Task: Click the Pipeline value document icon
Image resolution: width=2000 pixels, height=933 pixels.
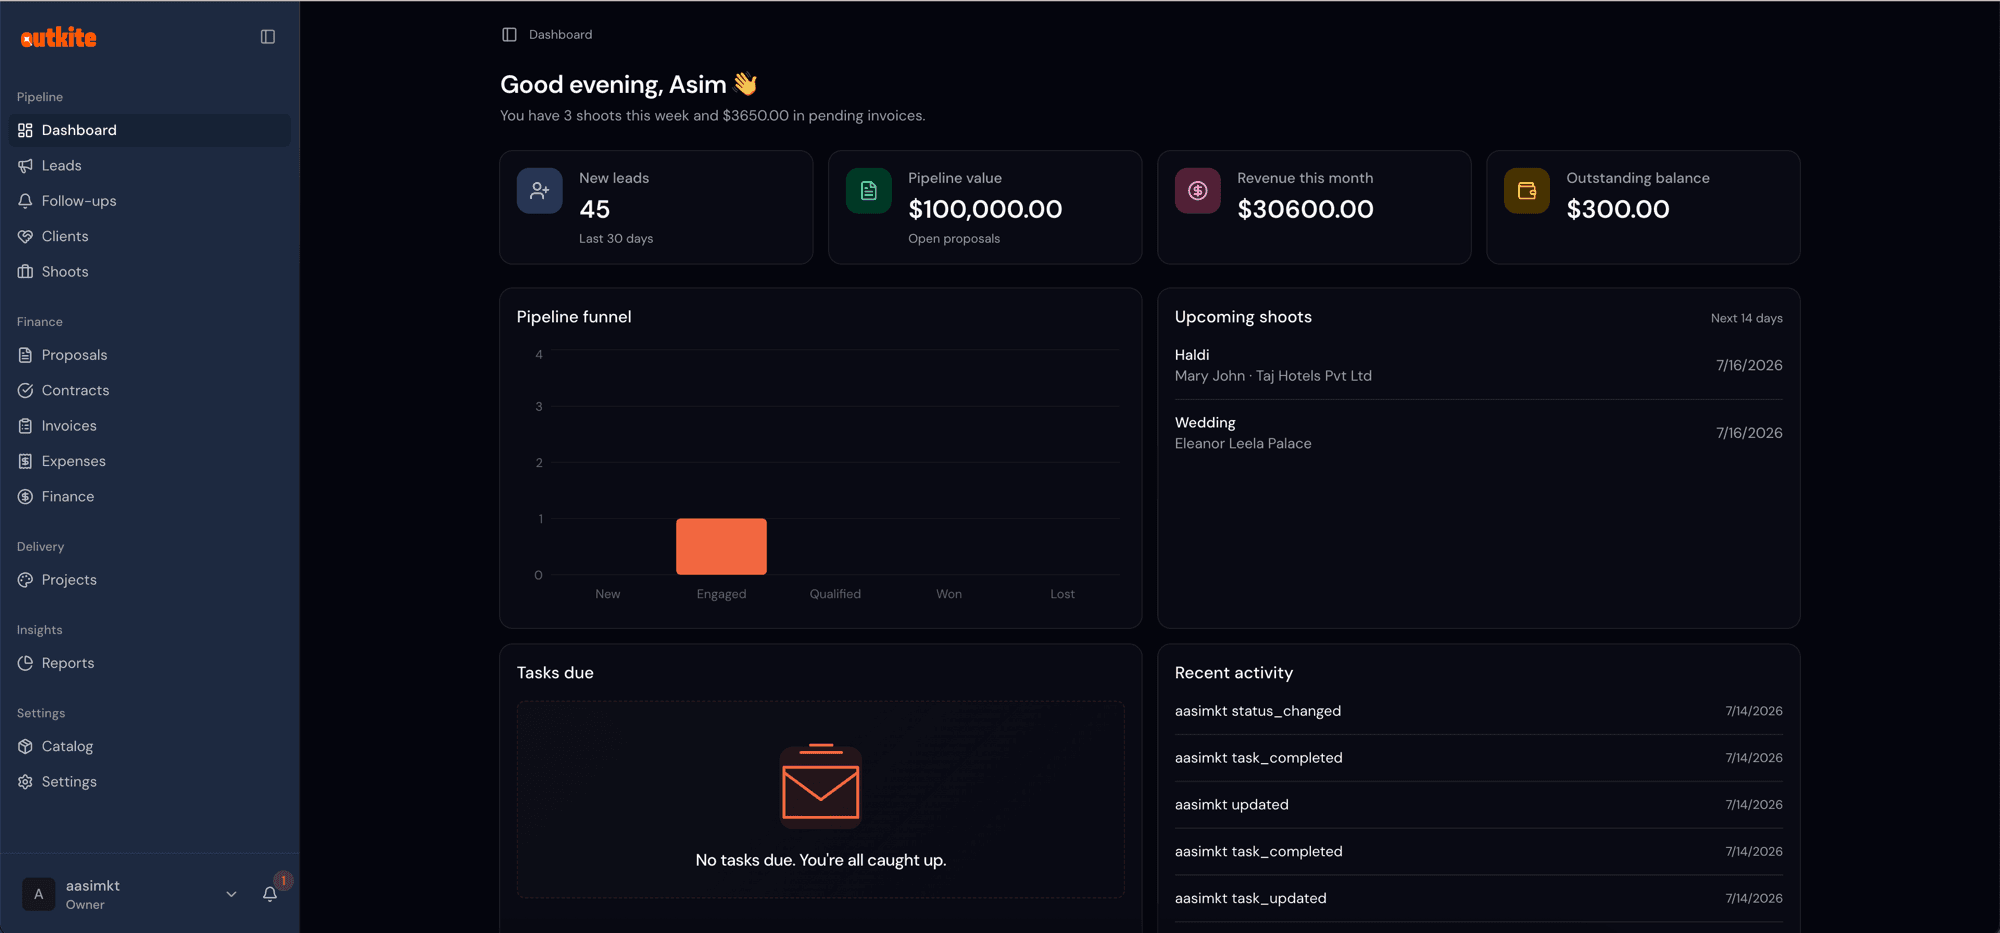Action: [x=868, y=191]
